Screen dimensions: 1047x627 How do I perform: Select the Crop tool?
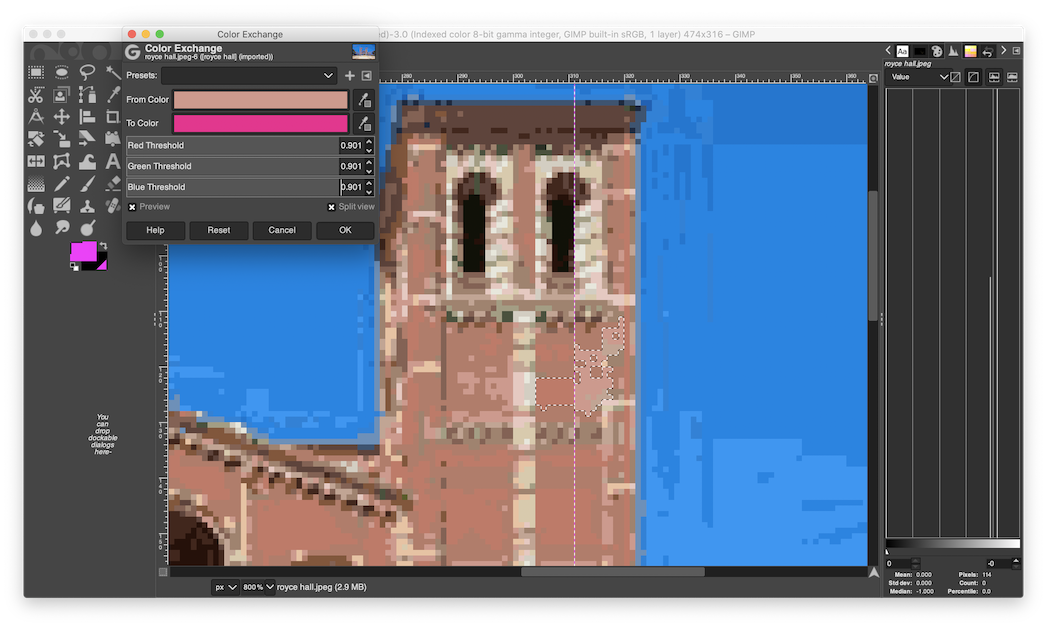click(x=112, y=117)
